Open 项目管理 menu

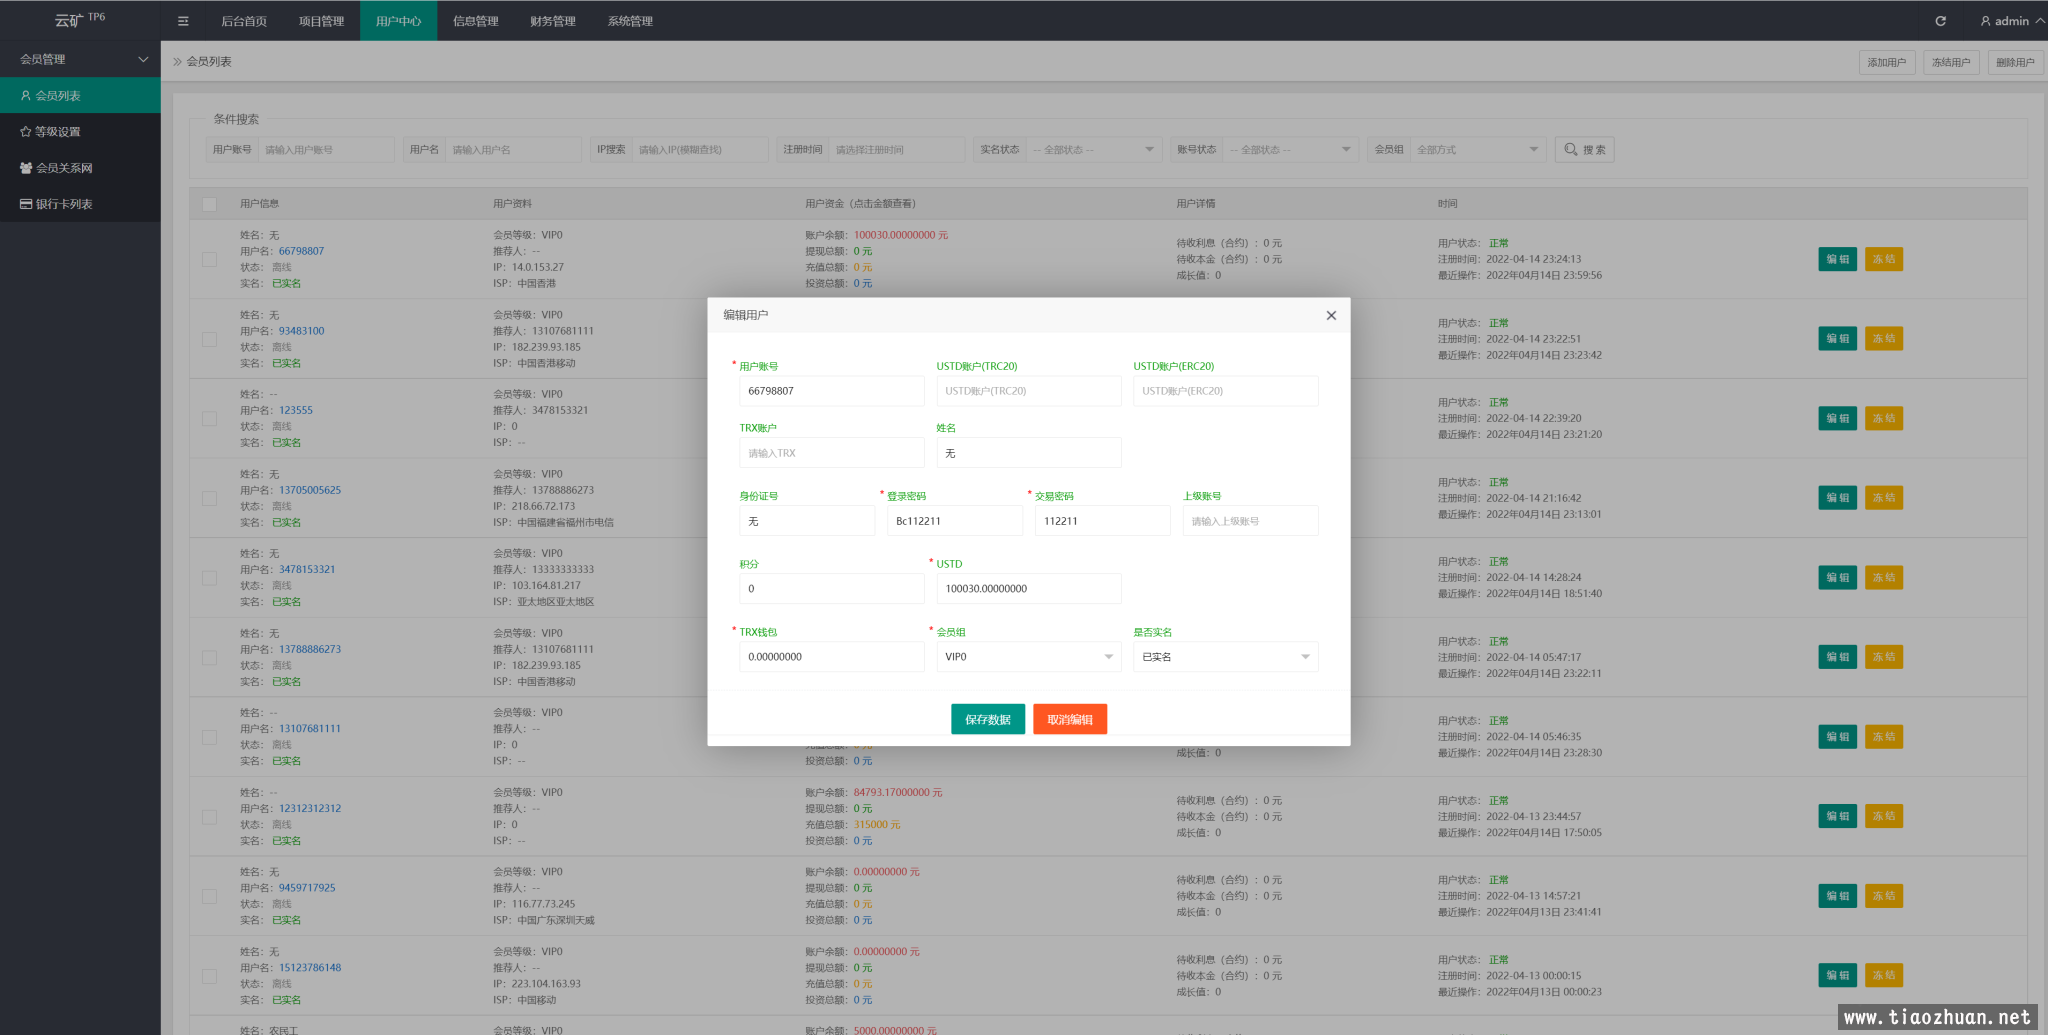point(321,21)
